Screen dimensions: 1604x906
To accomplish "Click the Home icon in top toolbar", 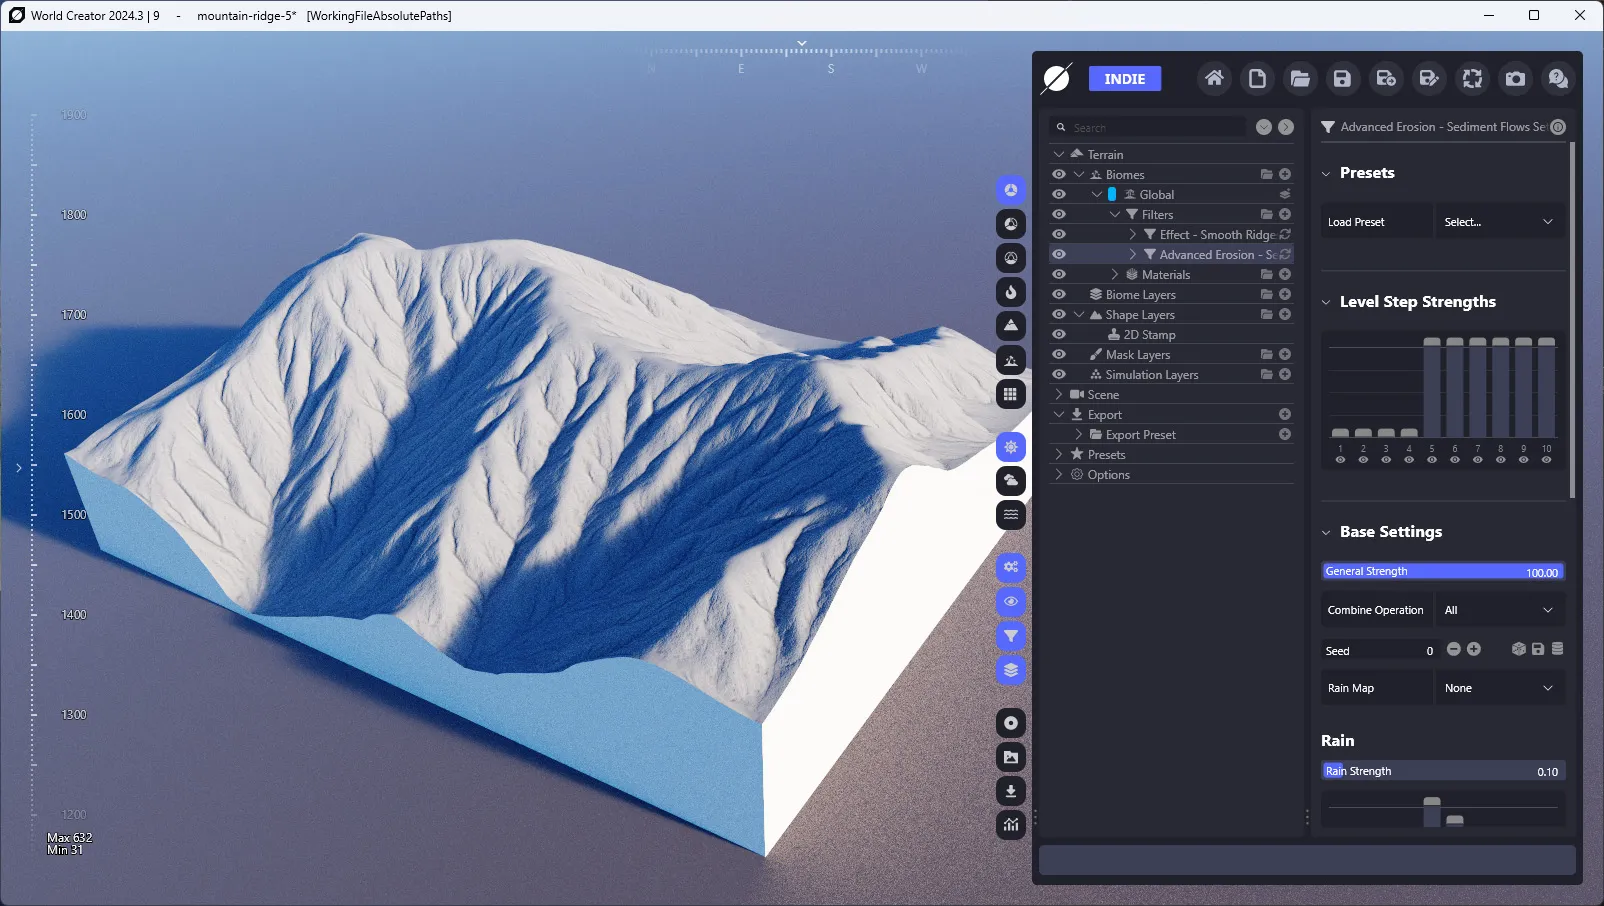I will point(1214,78).
